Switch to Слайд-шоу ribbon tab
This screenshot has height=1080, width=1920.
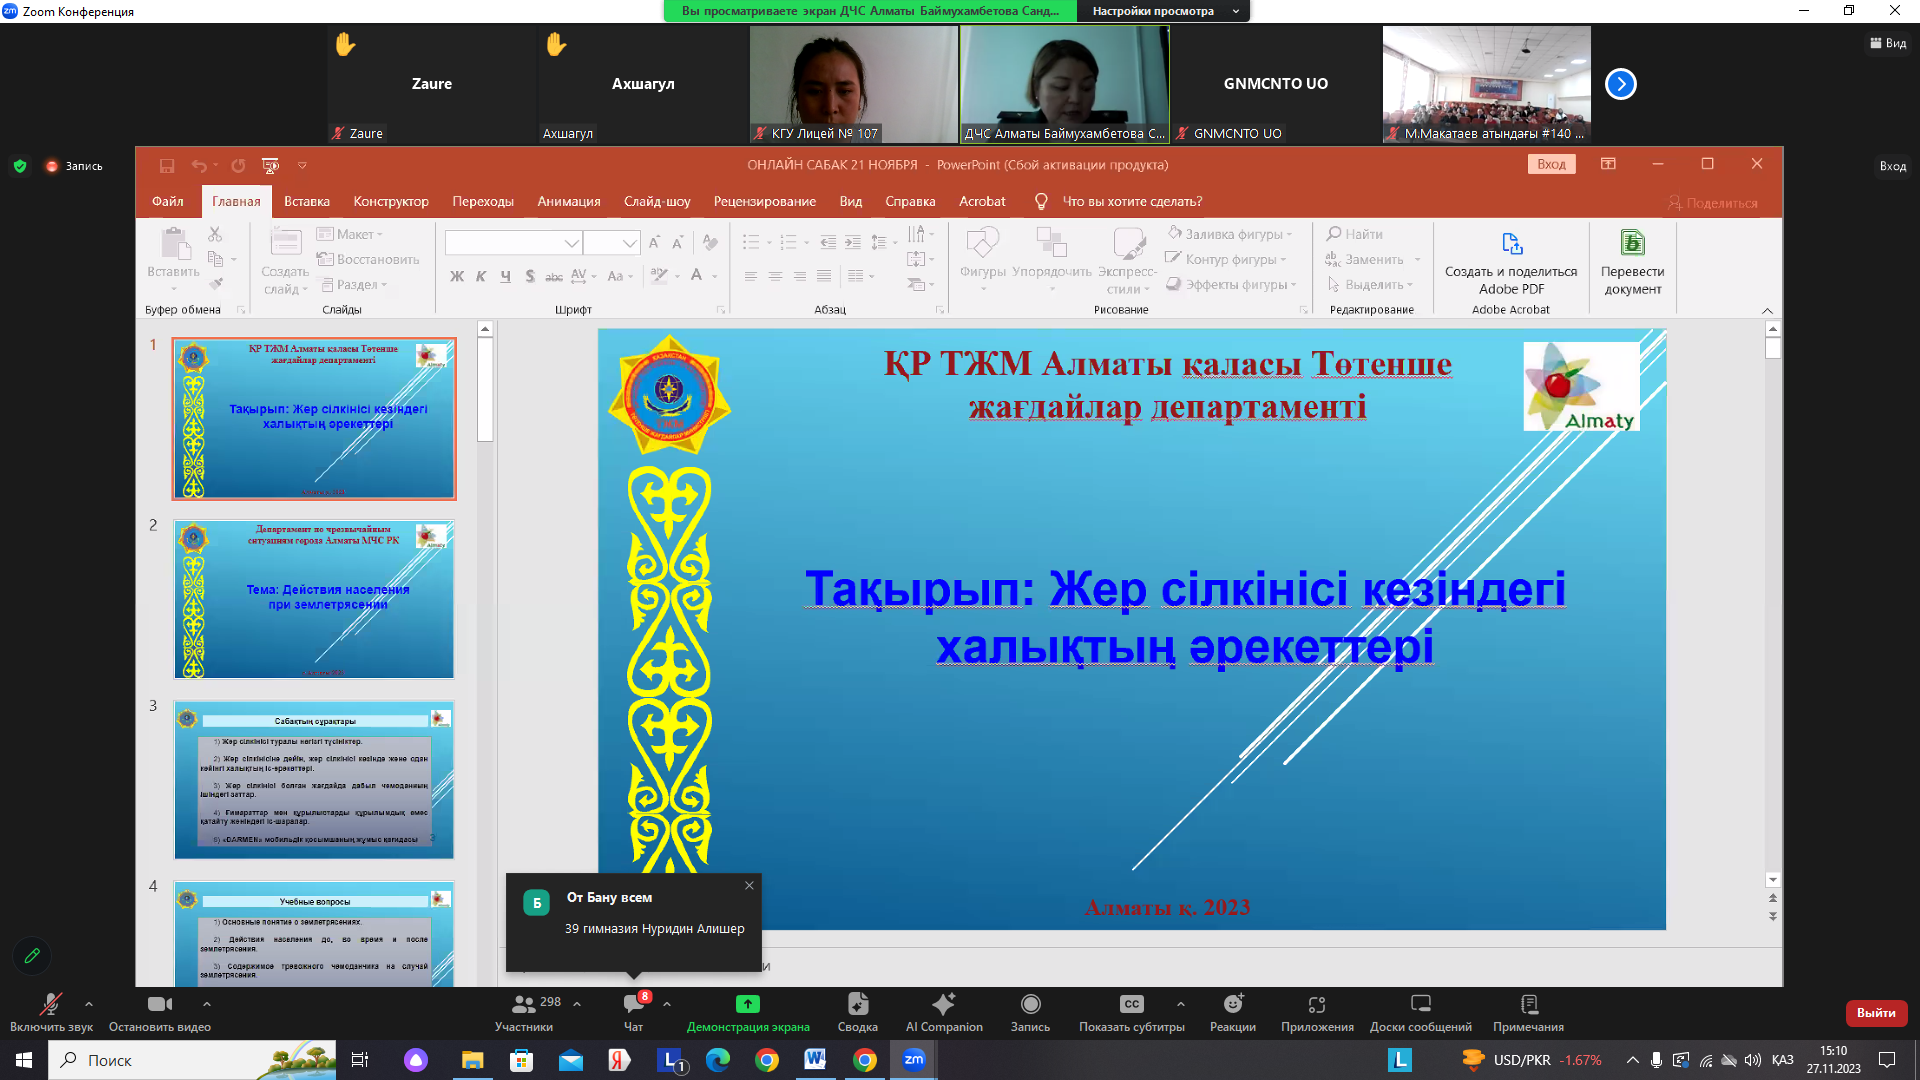coord(657,201)
